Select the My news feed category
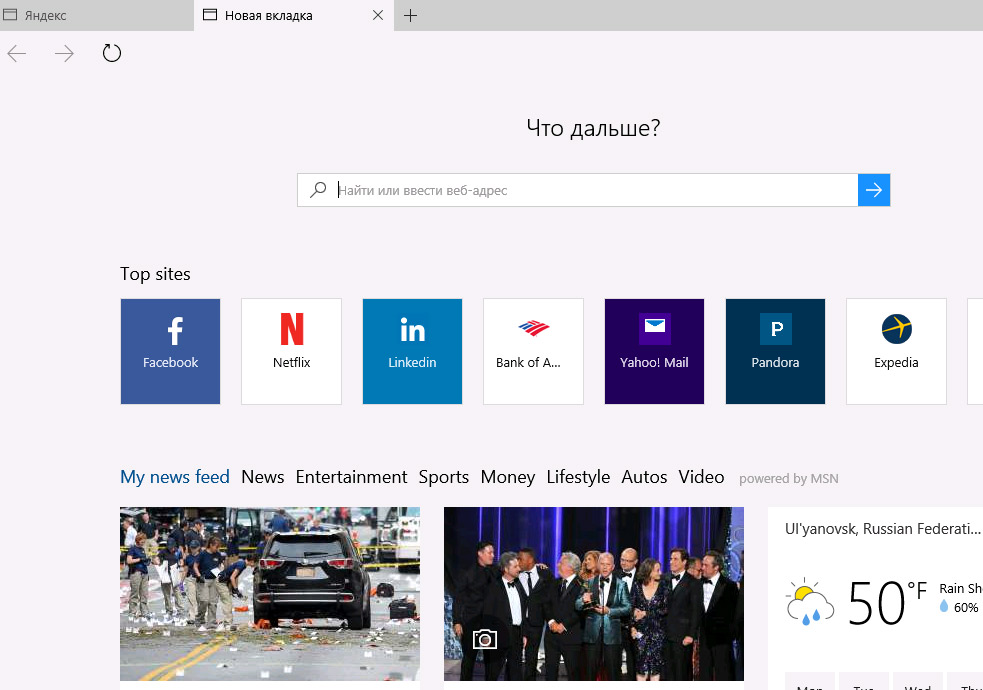Image resolution: width=983 pixels, height=690 pixels. [175, 478]
